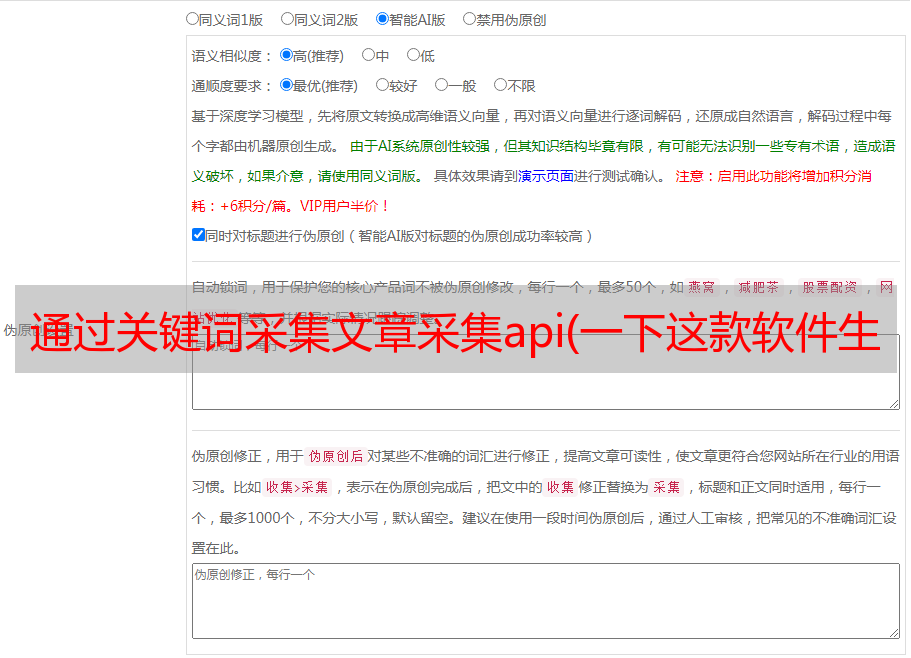The width and height of the screenshot is (911, 658).
Task: Select the 同义词2版 radio option
Action: click(287, 18)
